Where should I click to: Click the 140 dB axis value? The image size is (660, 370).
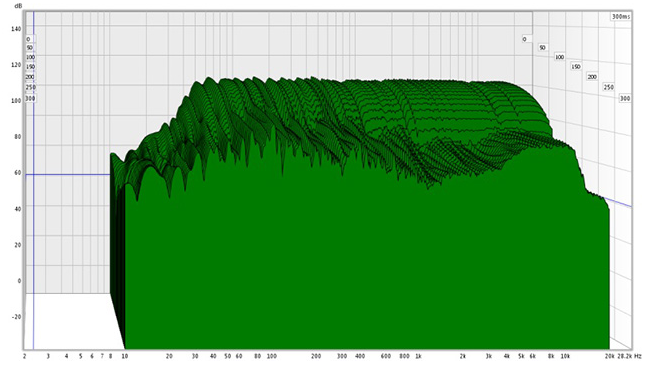click(x=16, y=29)
